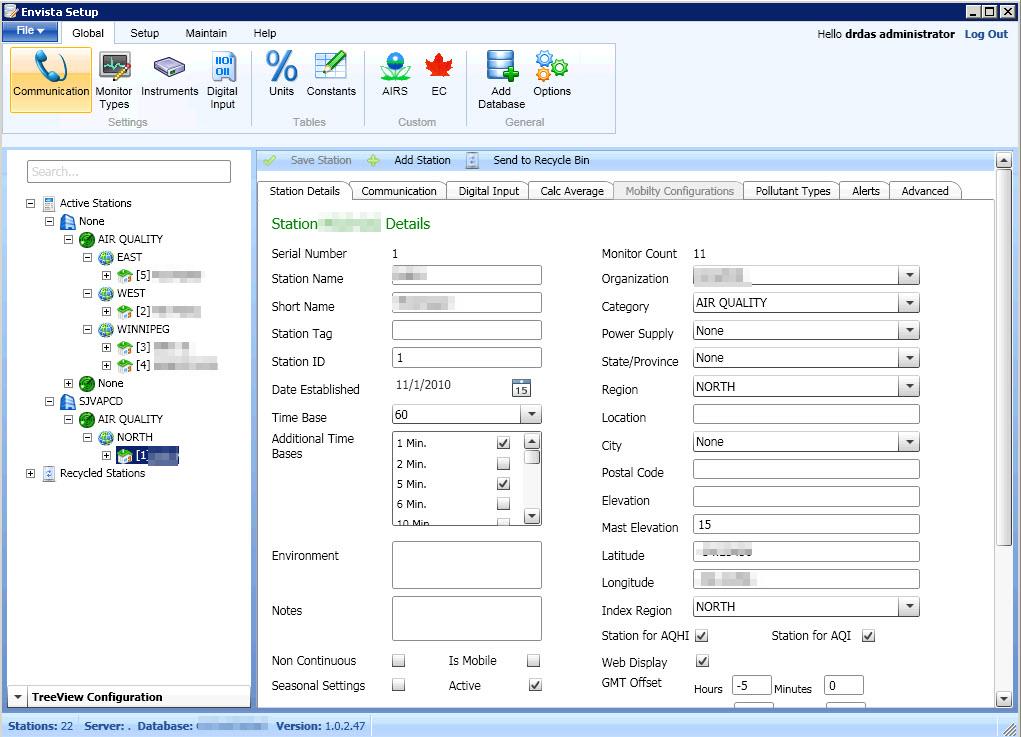The image size is (1021, 737).
Task: Click the Log Out link
Action: (985, 34)
